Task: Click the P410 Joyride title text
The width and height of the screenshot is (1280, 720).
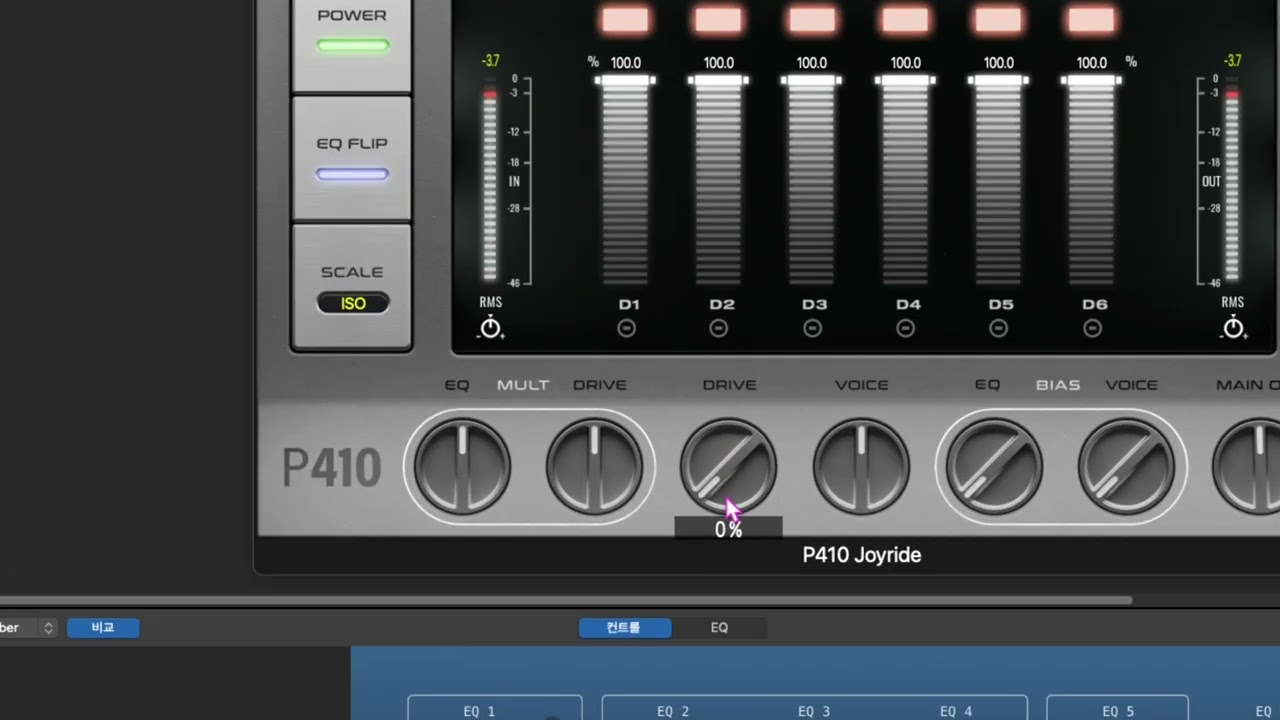Action: pyautogui.click(x=861, y=555)
